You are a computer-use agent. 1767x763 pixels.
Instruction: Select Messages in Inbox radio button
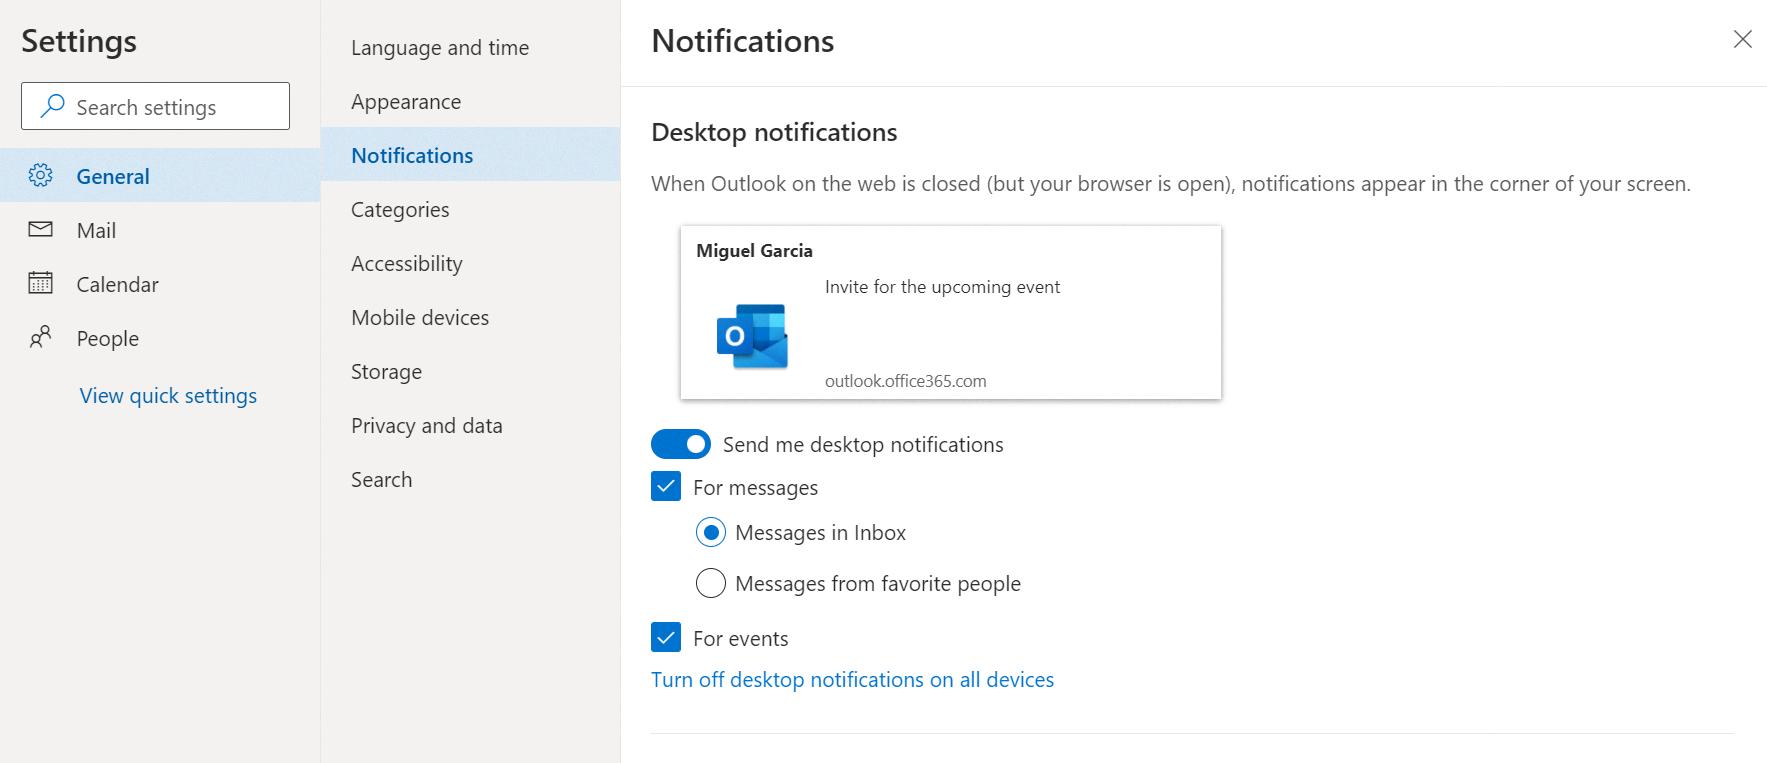[710, 533]
